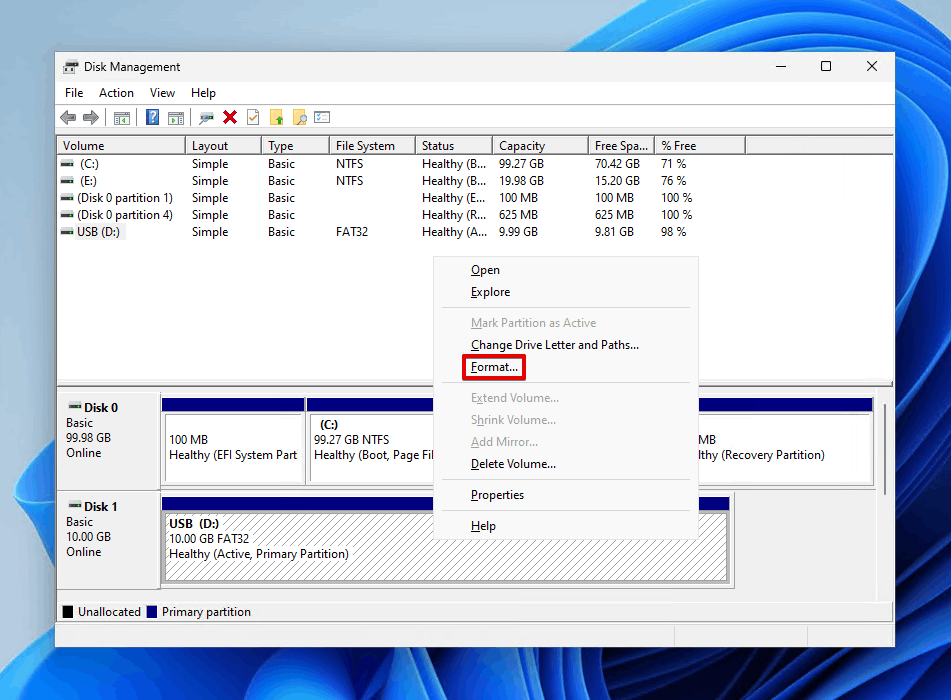This screenshot has height=700, width=951.
Task: Select the USB (D:) volume row
Action: point(403,232)
